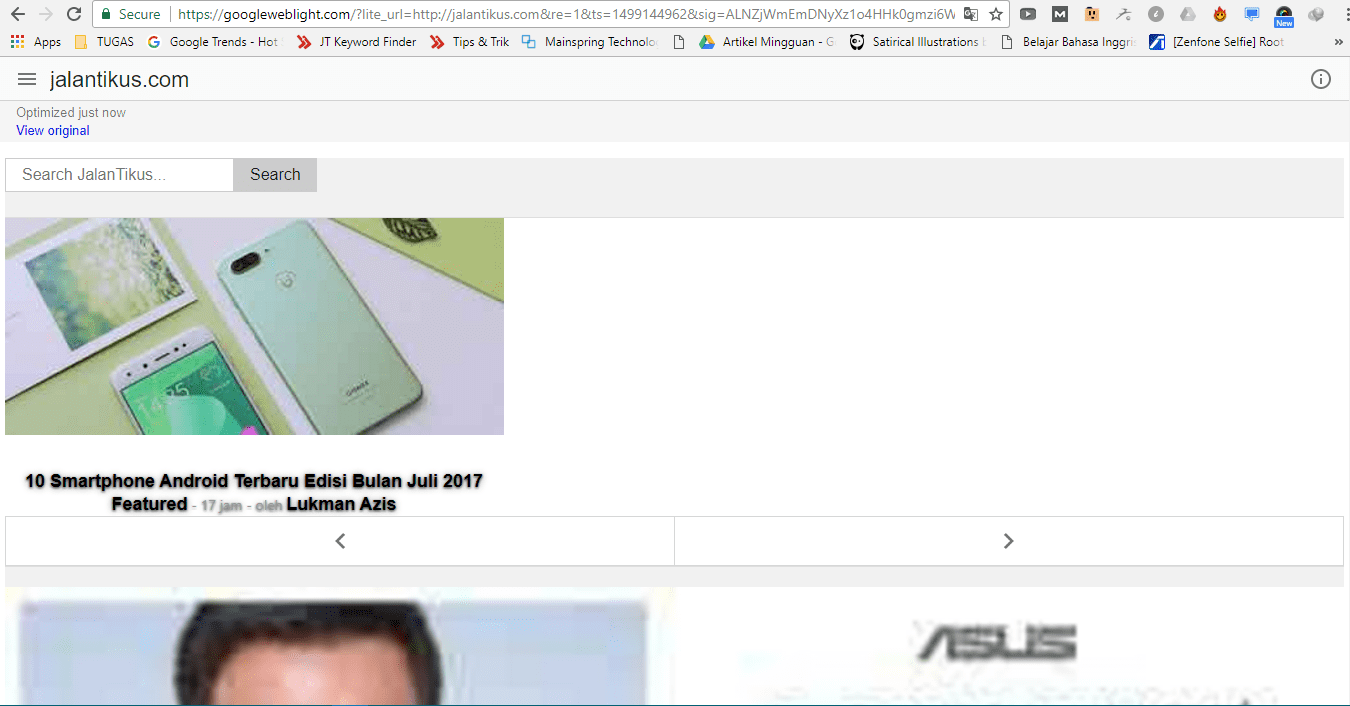View site info via Secure padlock

130,14
